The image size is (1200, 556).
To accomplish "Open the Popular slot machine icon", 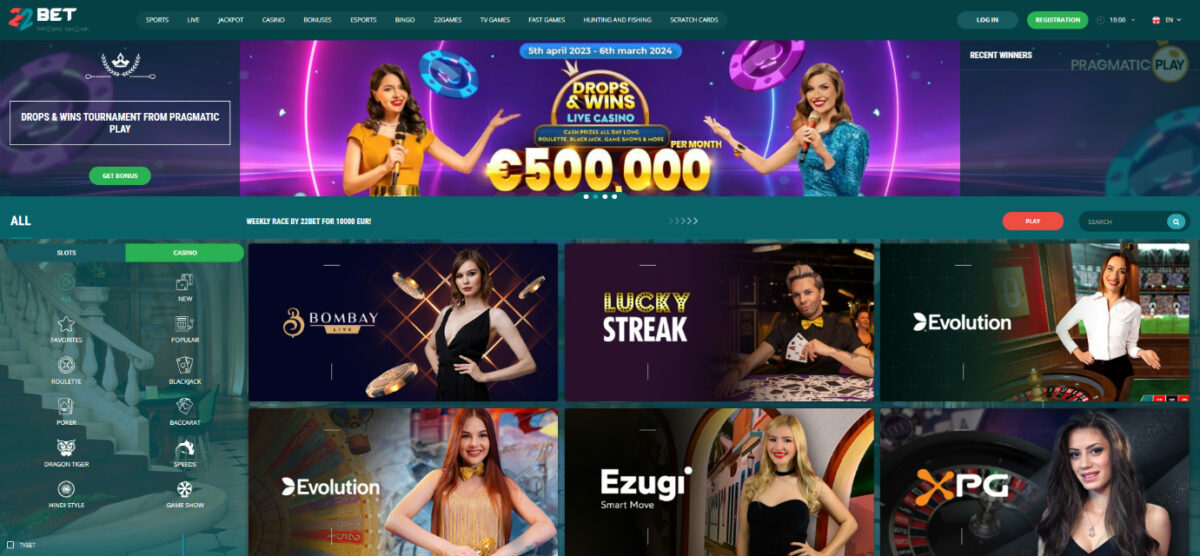I will click(185, 324).
